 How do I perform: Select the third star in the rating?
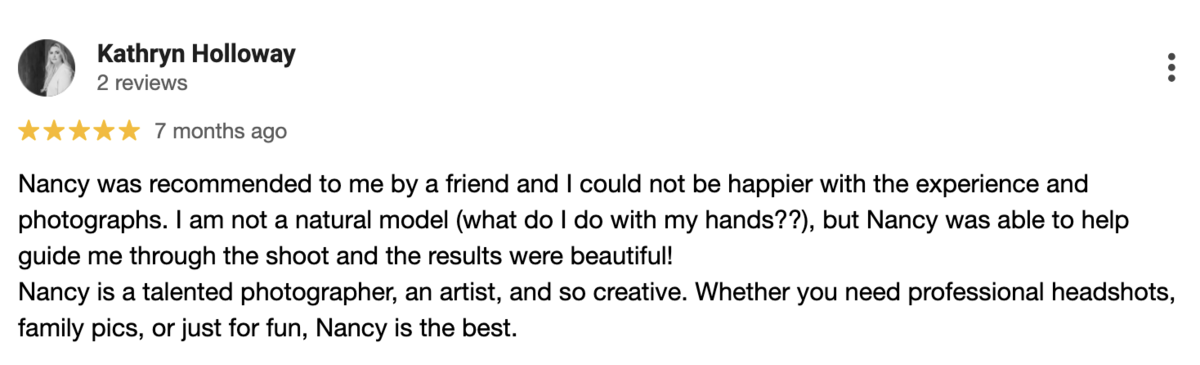click(x=79, y=131)
